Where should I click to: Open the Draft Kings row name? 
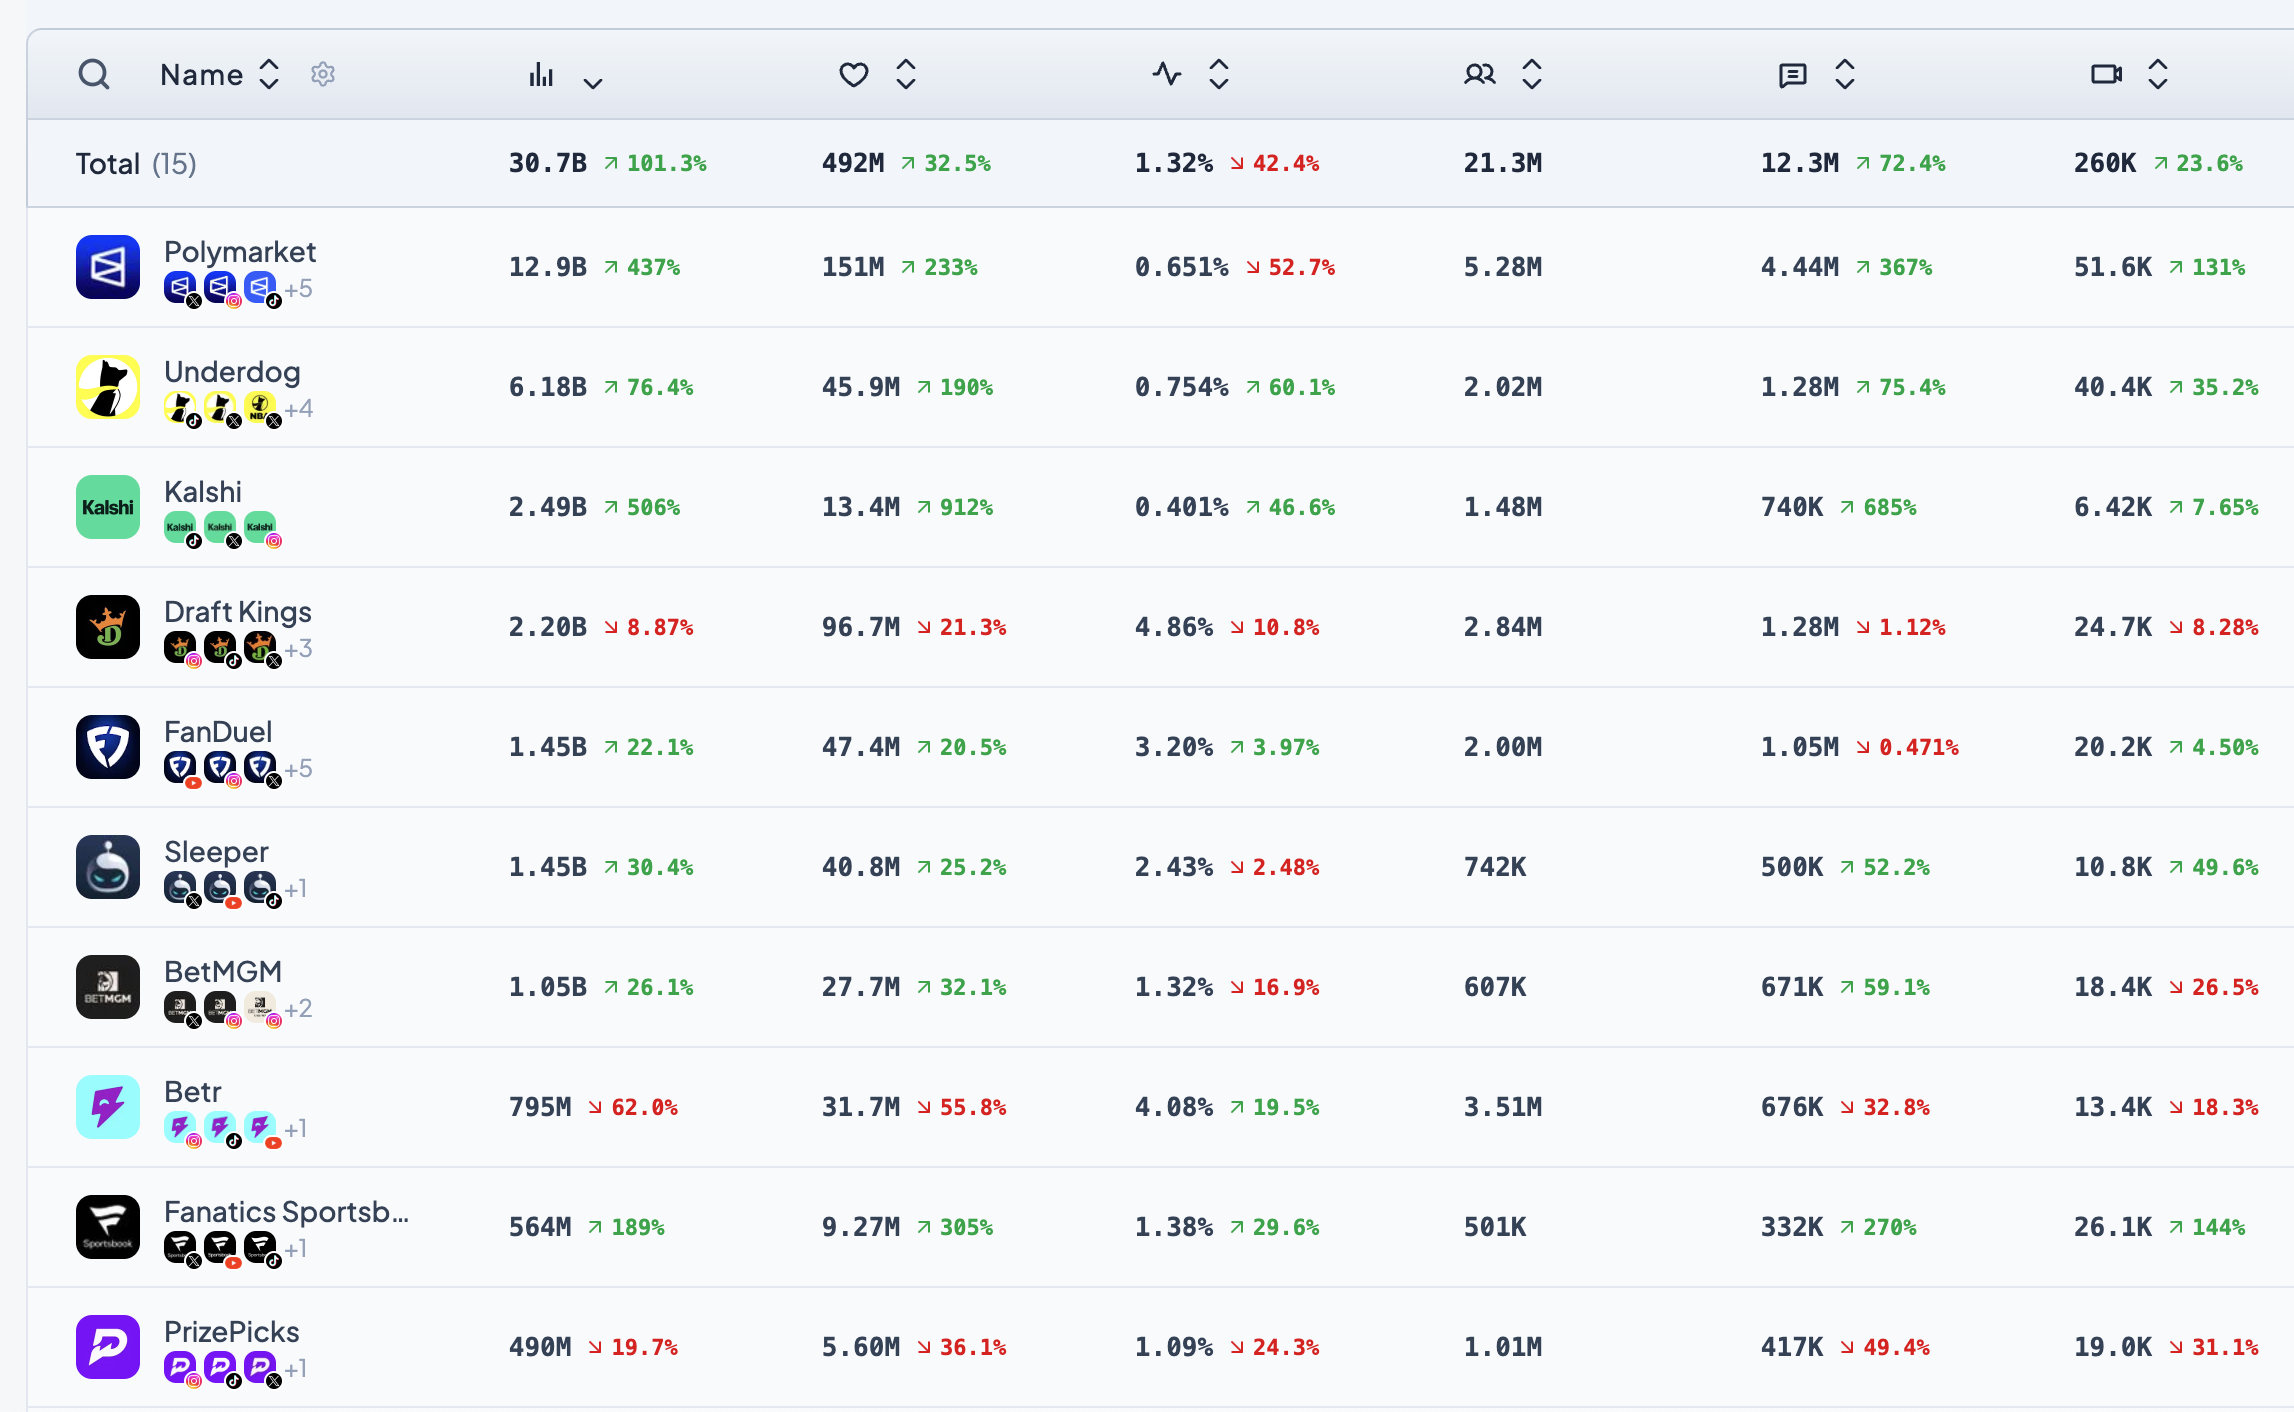click(x=238, y=612)
